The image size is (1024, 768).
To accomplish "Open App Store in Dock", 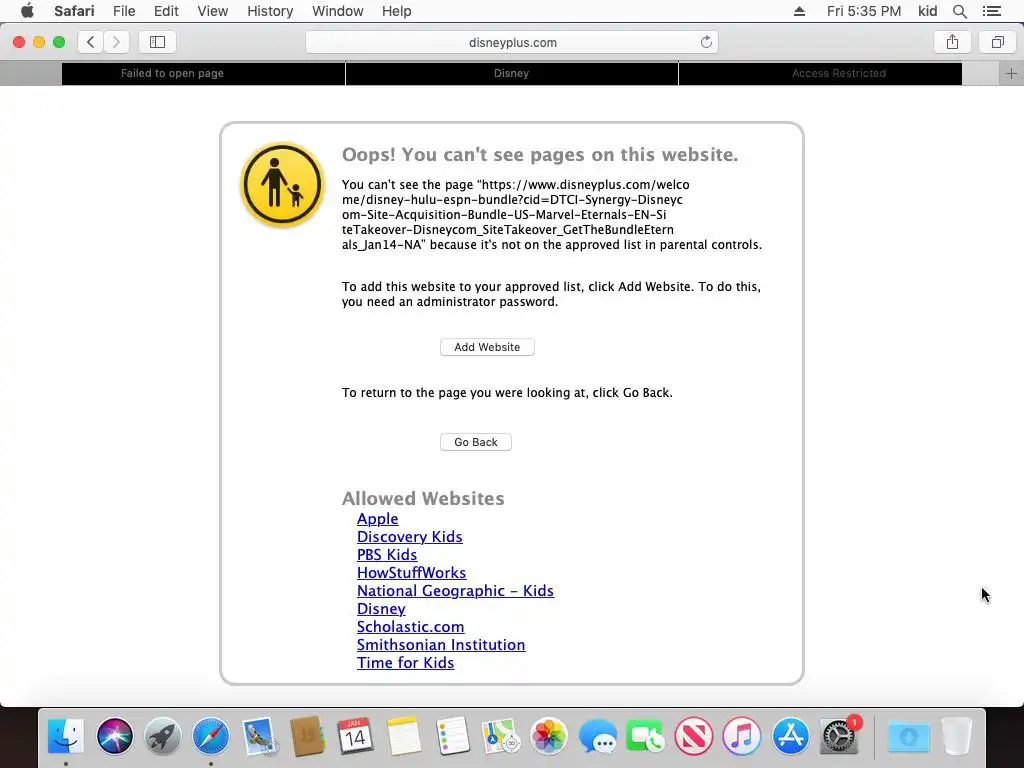I will click(790, 736).
